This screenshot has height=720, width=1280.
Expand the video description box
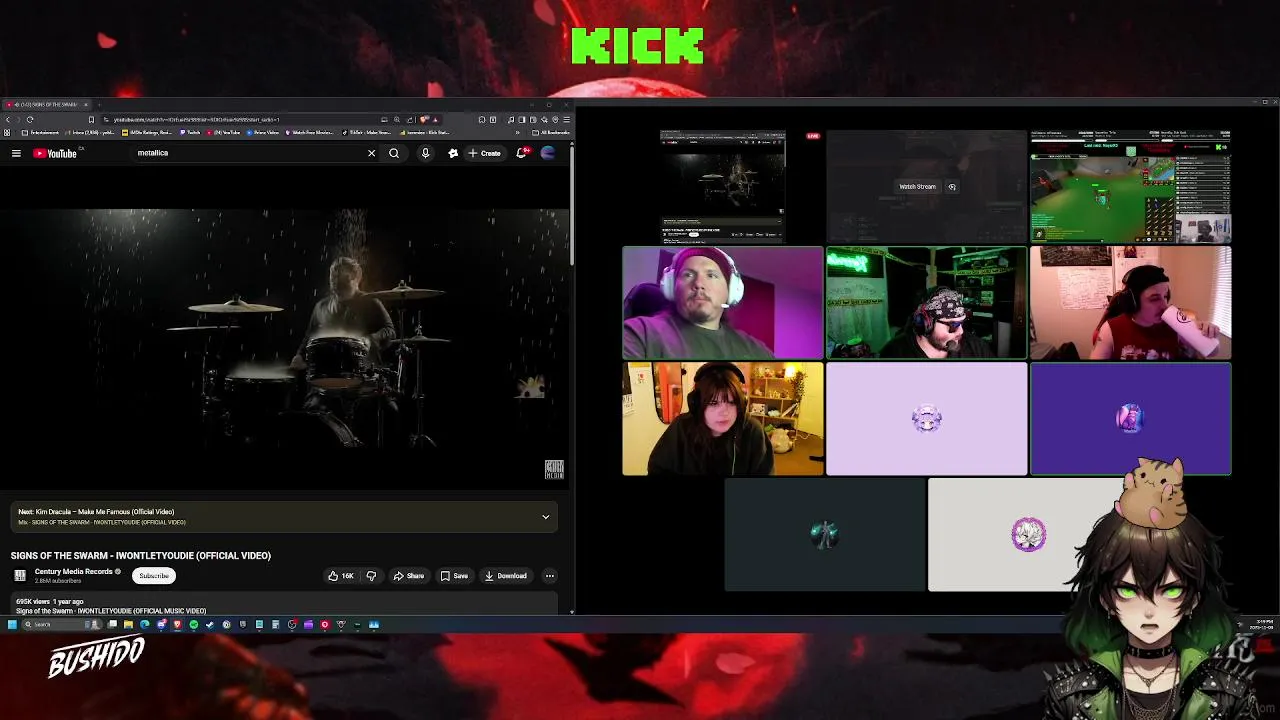pyautogui.click(x=285, y=605)
